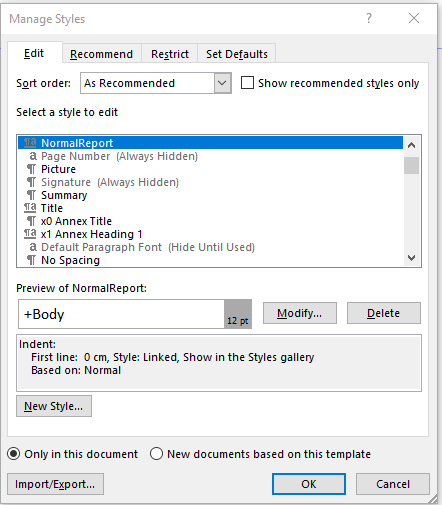Click the linked style icon beside Title

tap(30, 208)
